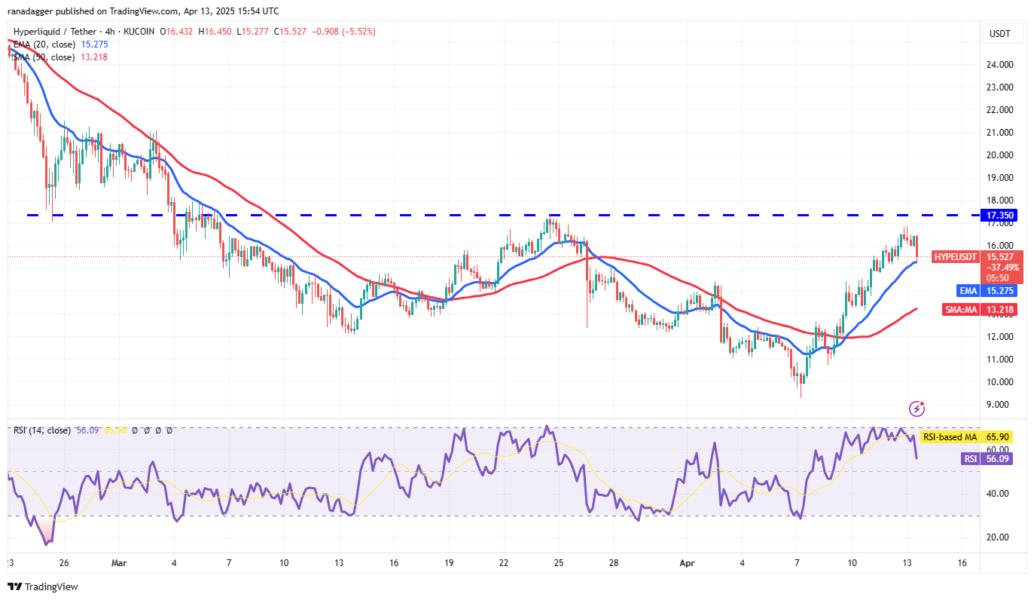Click the blue 17.350 price level tag
The image size is (1034, 600).
click(x=1001, y=215)
